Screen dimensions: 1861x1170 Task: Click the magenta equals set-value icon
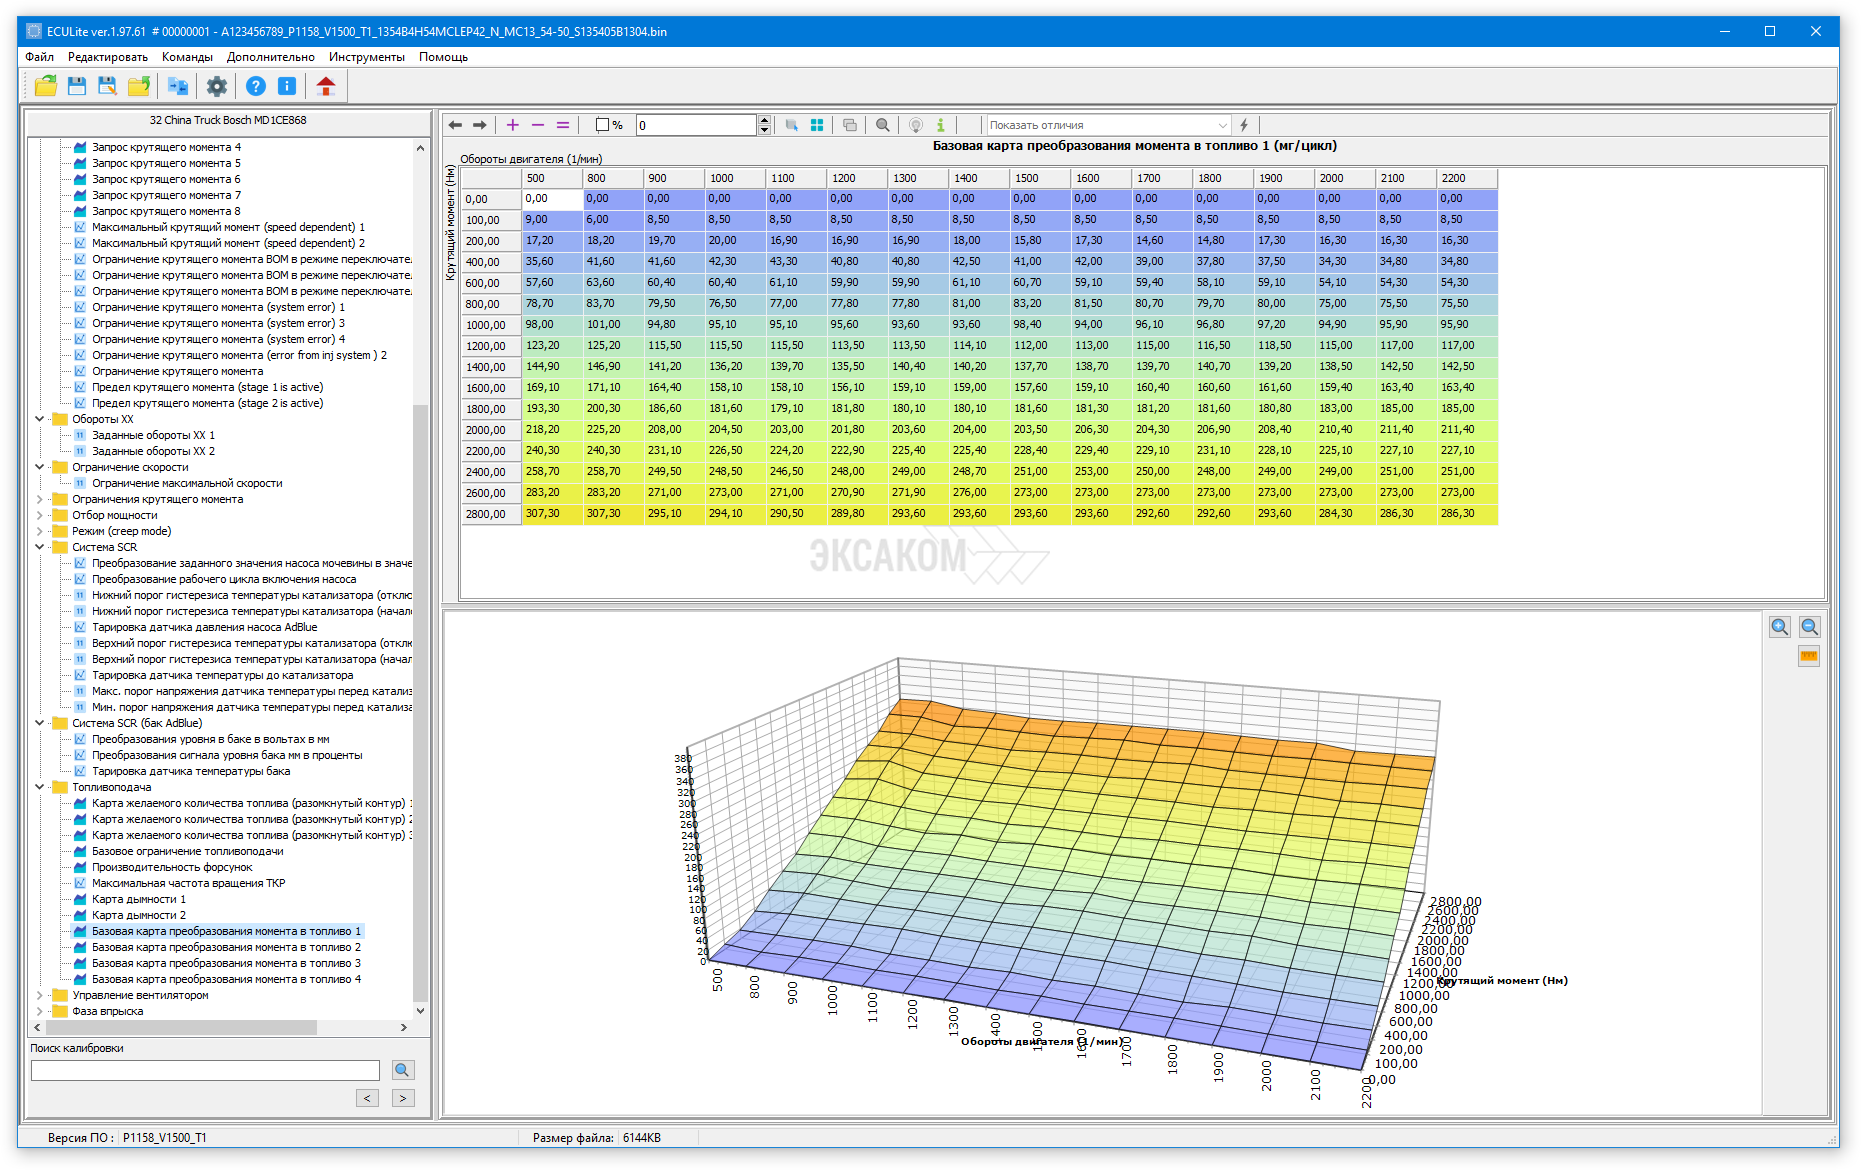[x=563, y=125]
